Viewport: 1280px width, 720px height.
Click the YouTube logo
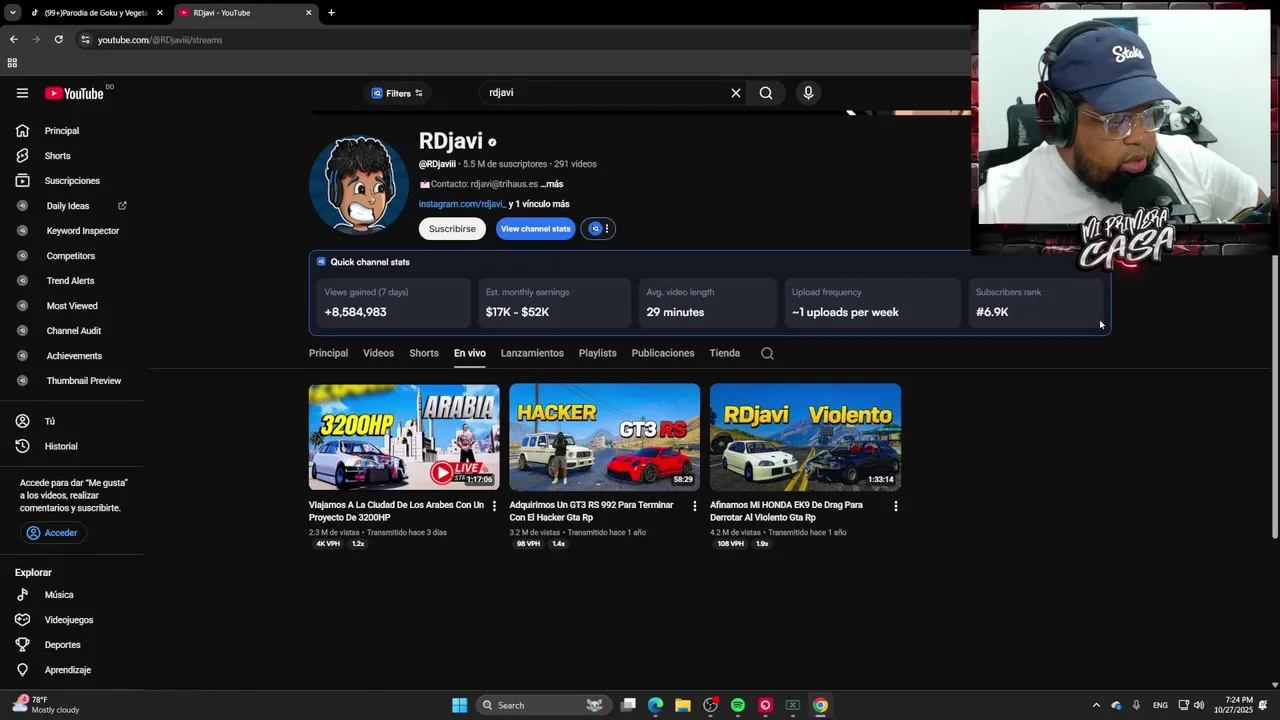click(x=75, y=93)
